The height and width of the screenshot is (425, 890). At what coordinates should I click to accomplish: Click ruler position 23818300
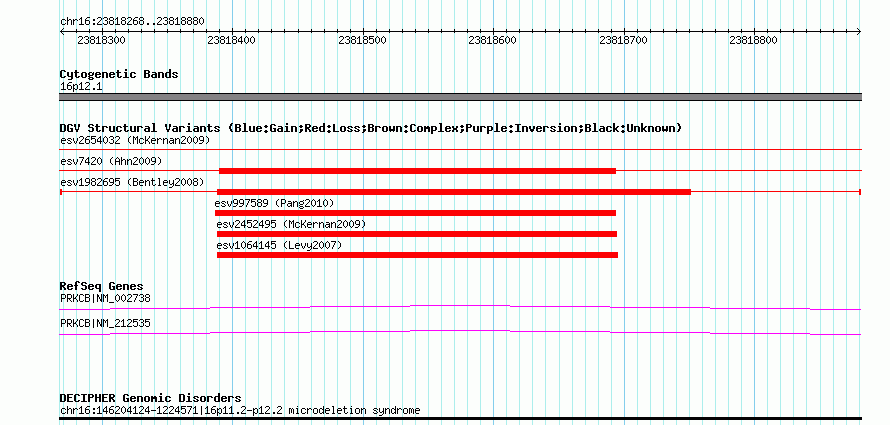(x=102, y=40)
